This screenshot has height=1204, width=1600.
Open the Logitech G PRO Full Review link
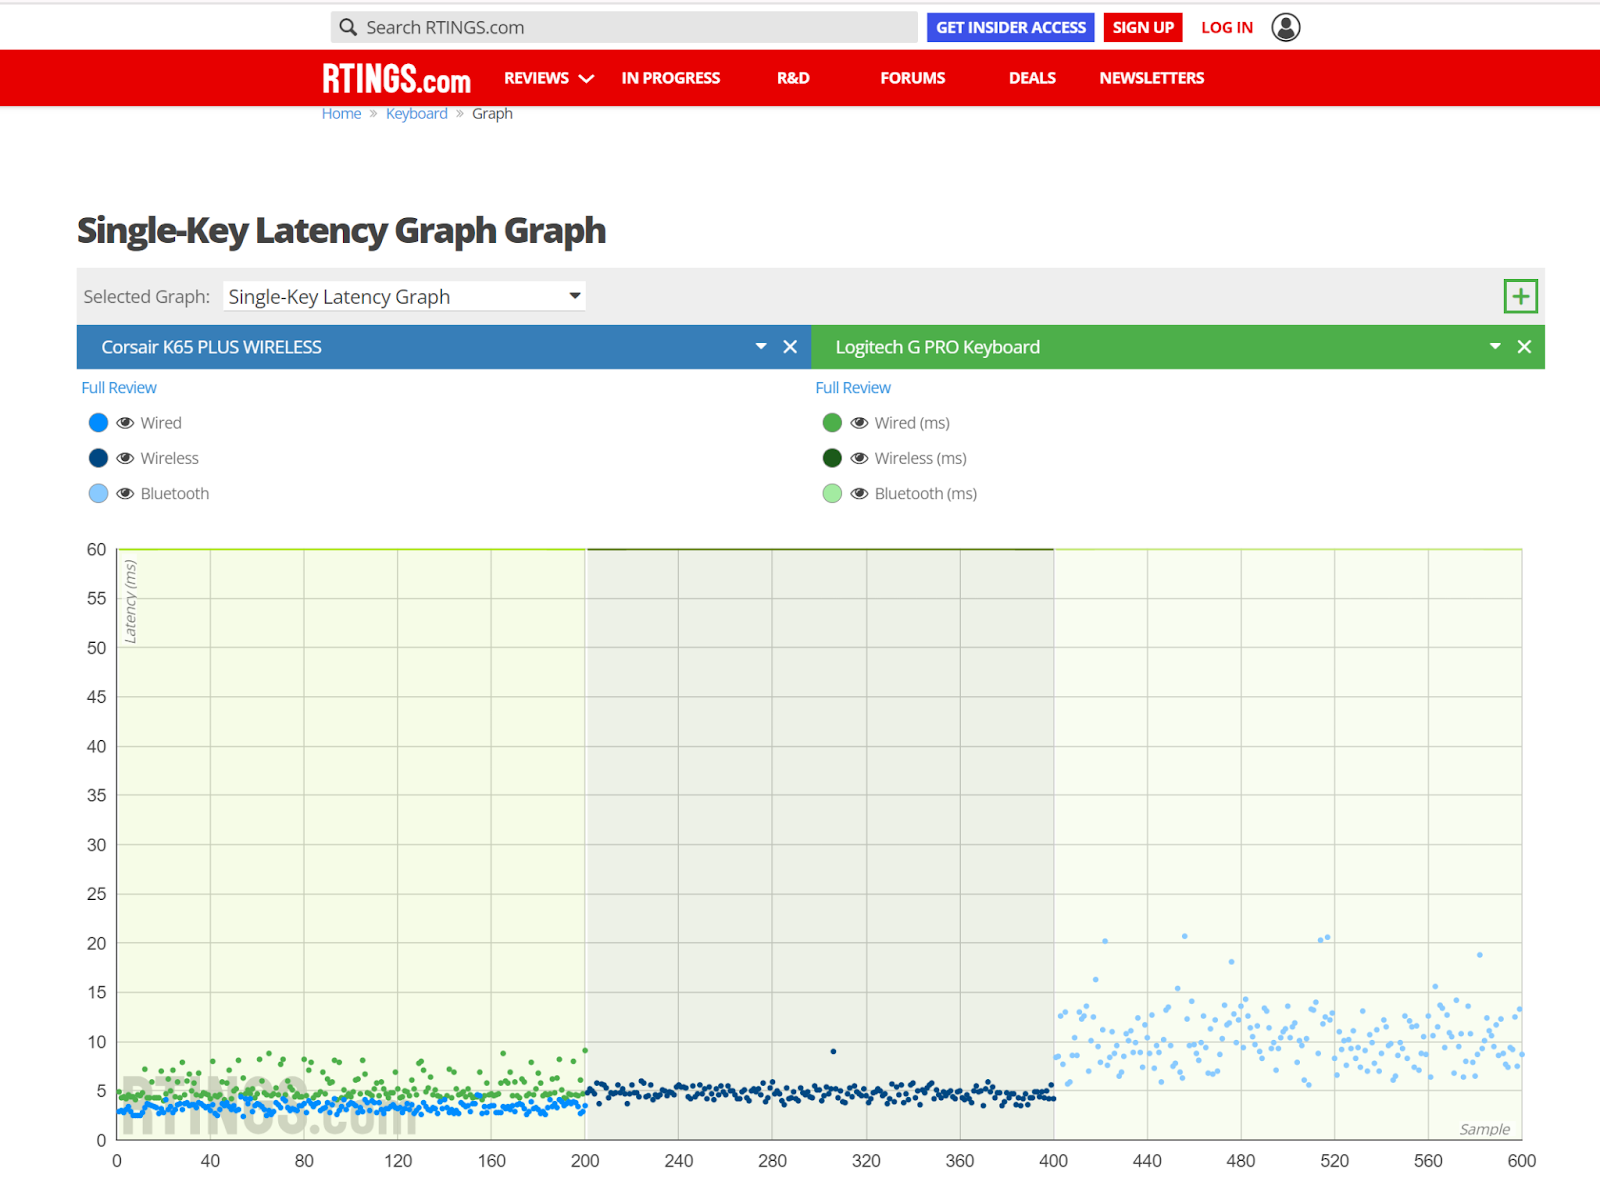click(853, 388)
